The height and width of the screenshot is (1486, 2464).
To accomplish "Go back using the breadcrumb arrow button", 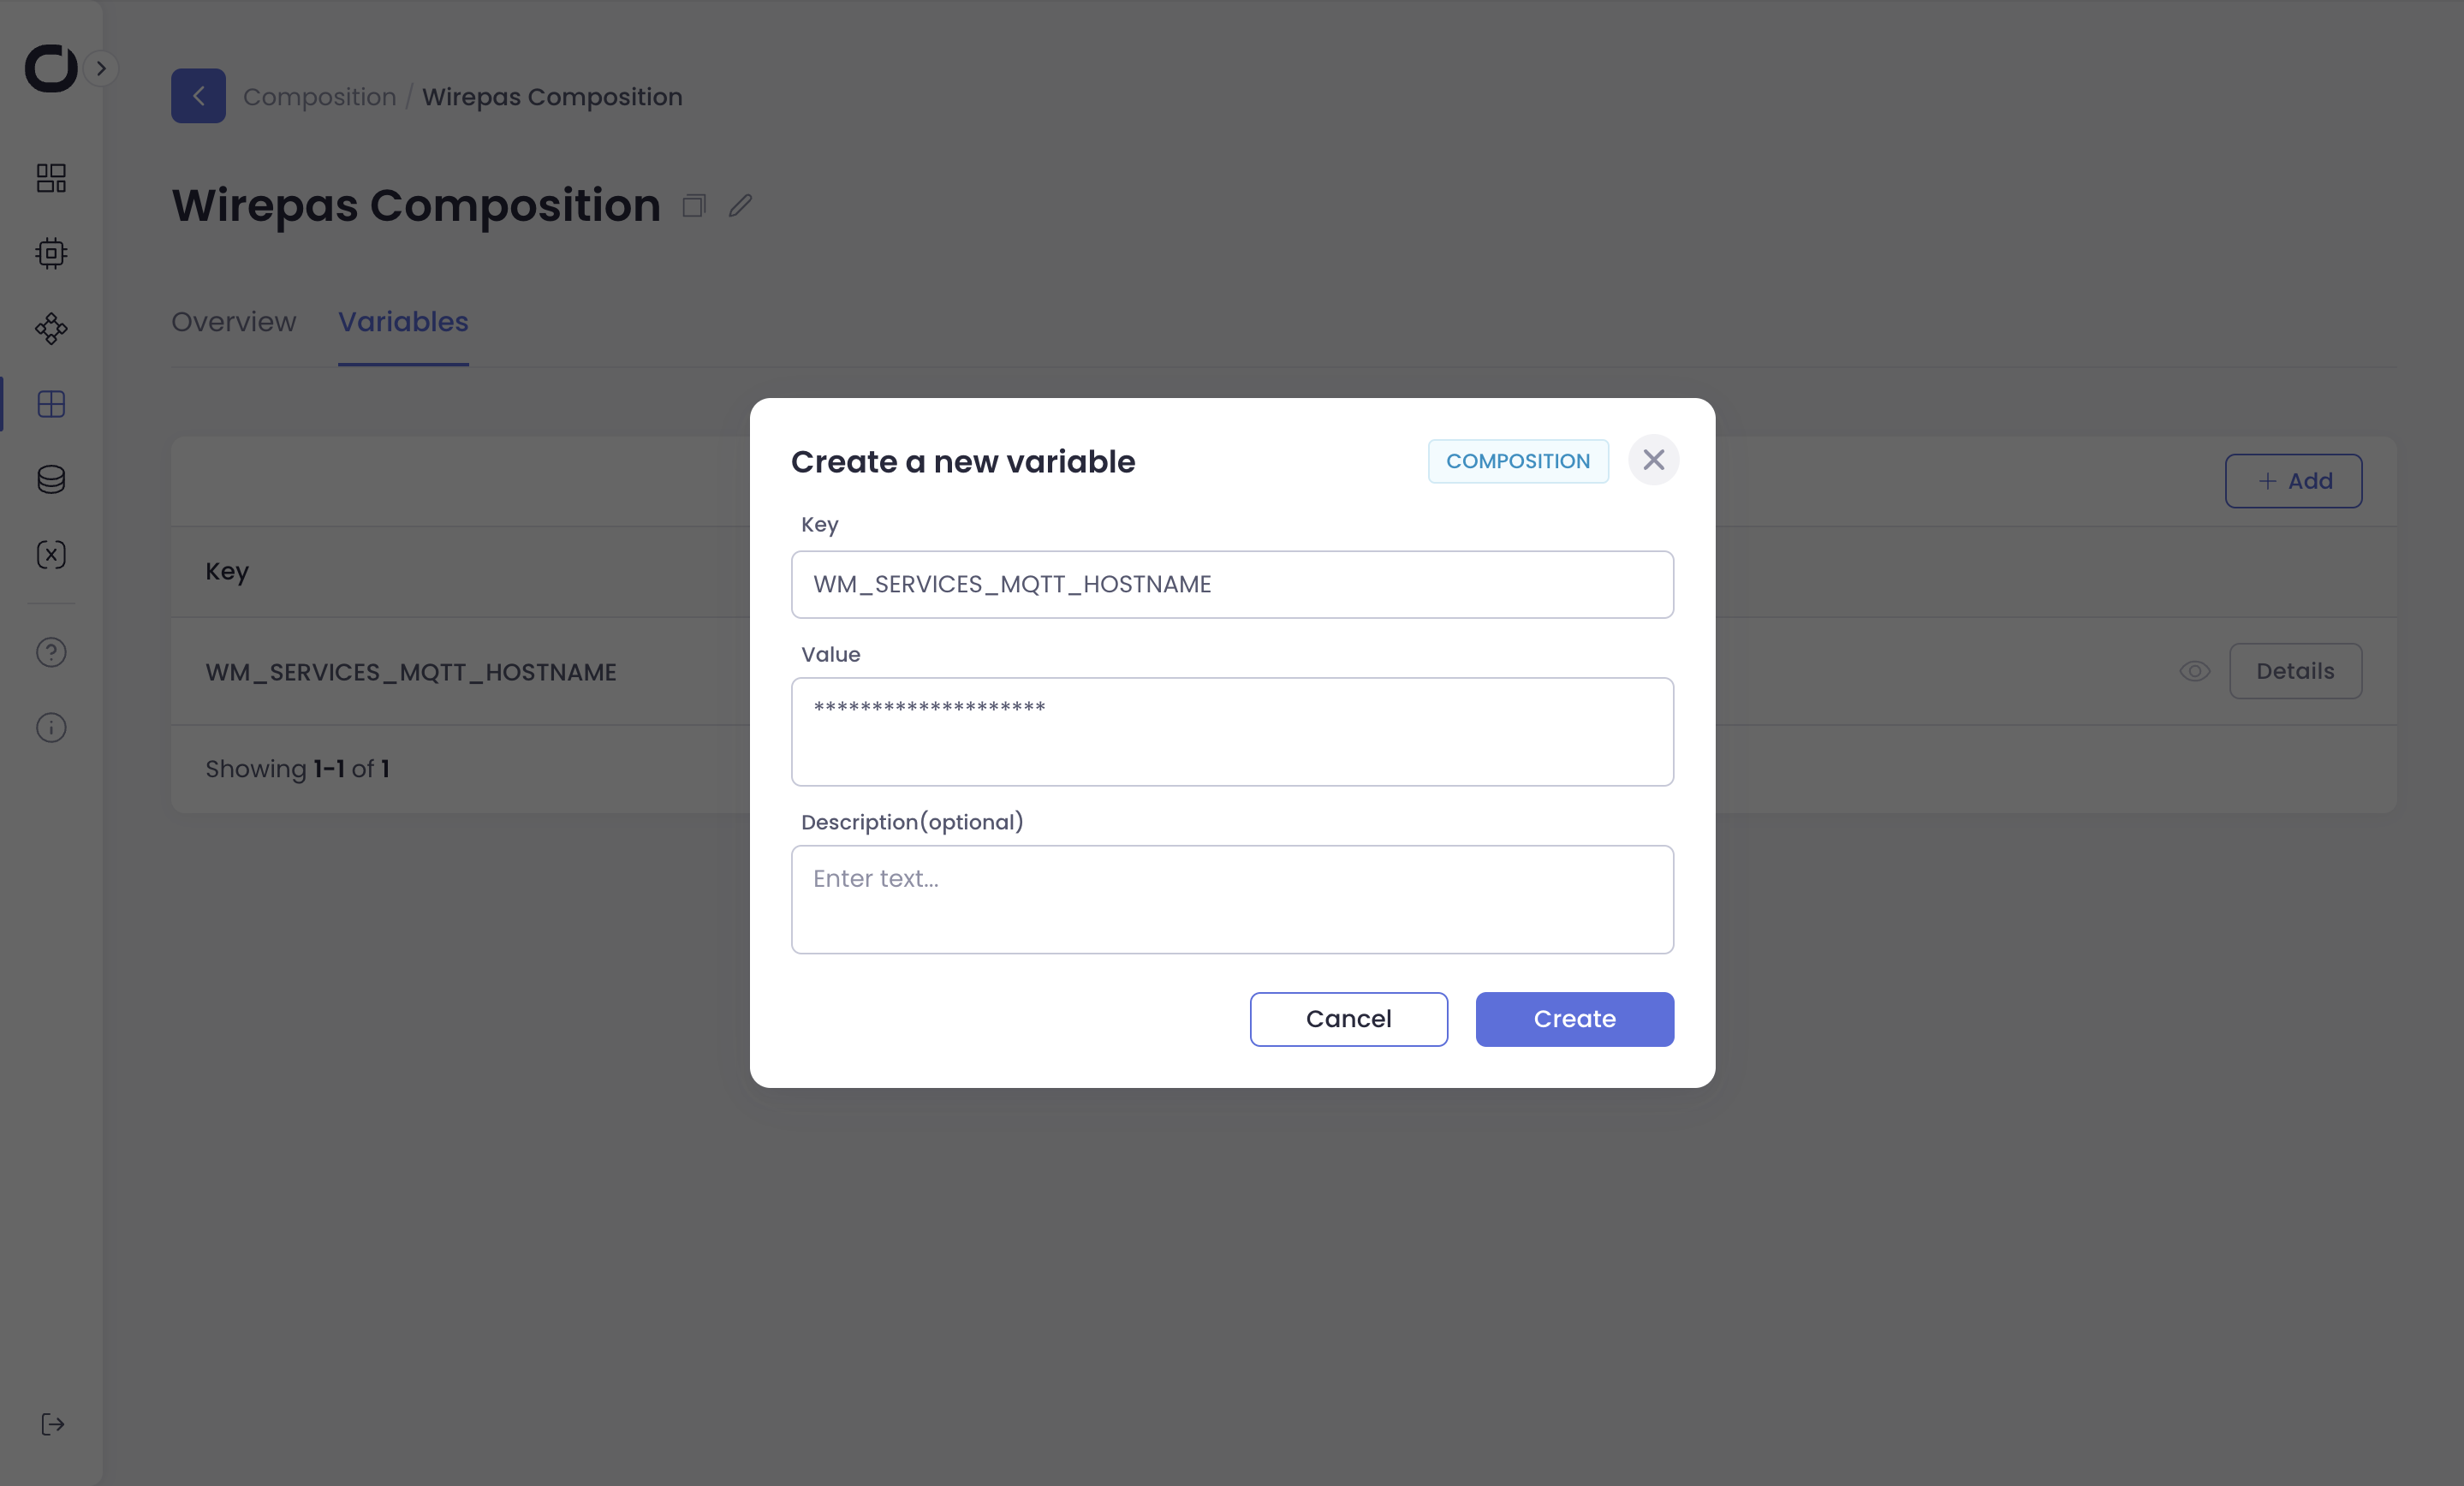I will pyautogui.click(x=198, y=96).
